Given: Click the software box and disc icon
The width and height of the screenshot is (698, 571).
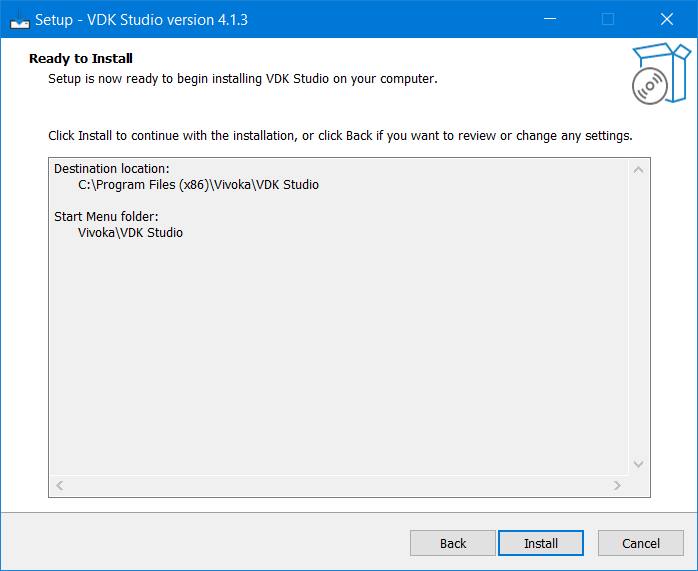Looking at the screenshot, I should pos(659,73).
